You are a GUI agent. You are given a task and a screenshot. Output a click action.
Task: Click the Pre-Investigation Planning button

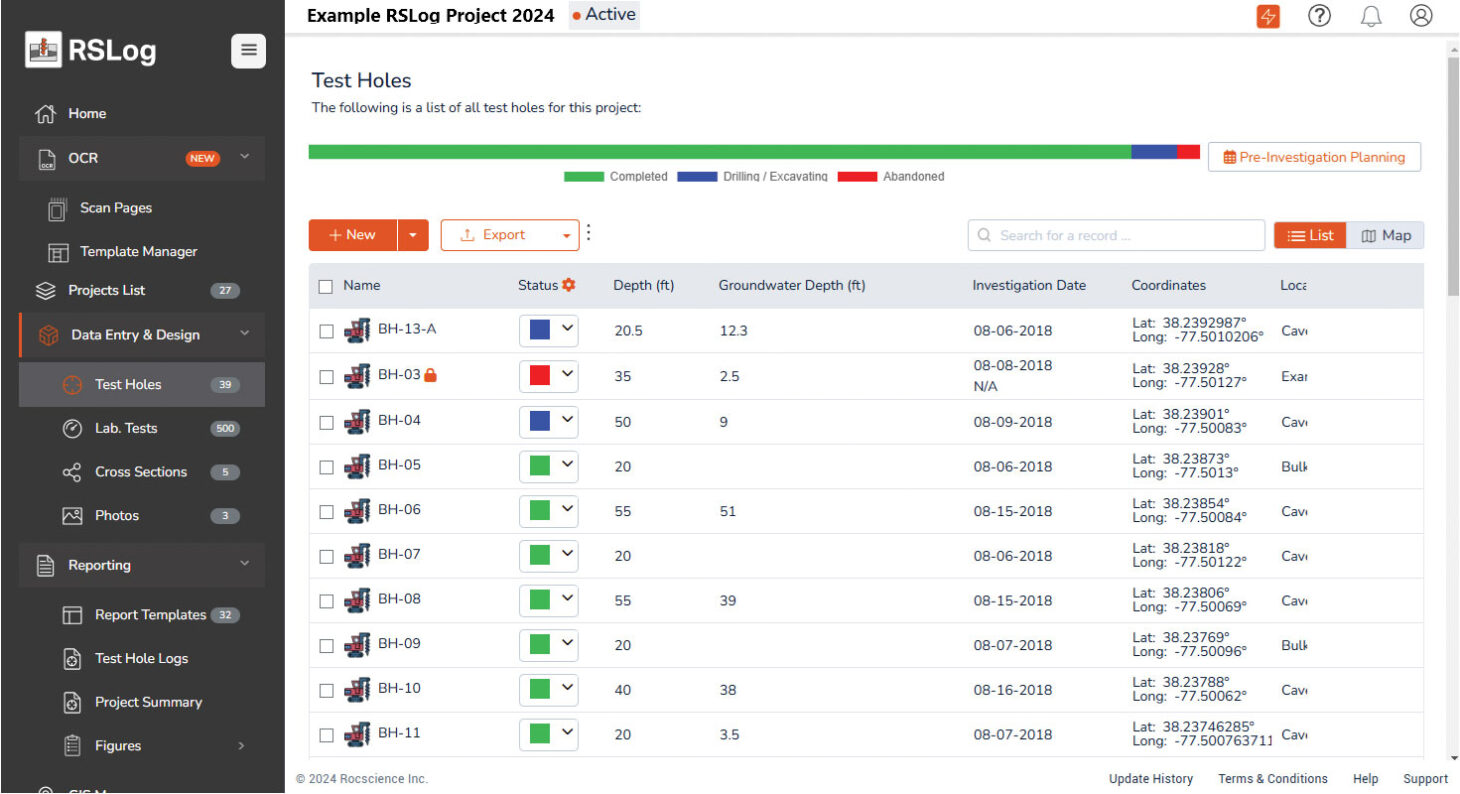click(1314, 157)
